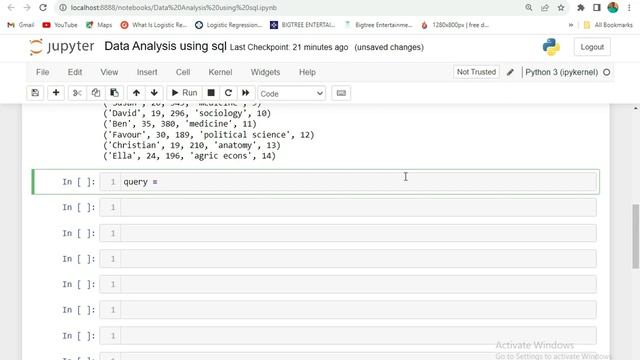Share this page icon in address bar

545,8
